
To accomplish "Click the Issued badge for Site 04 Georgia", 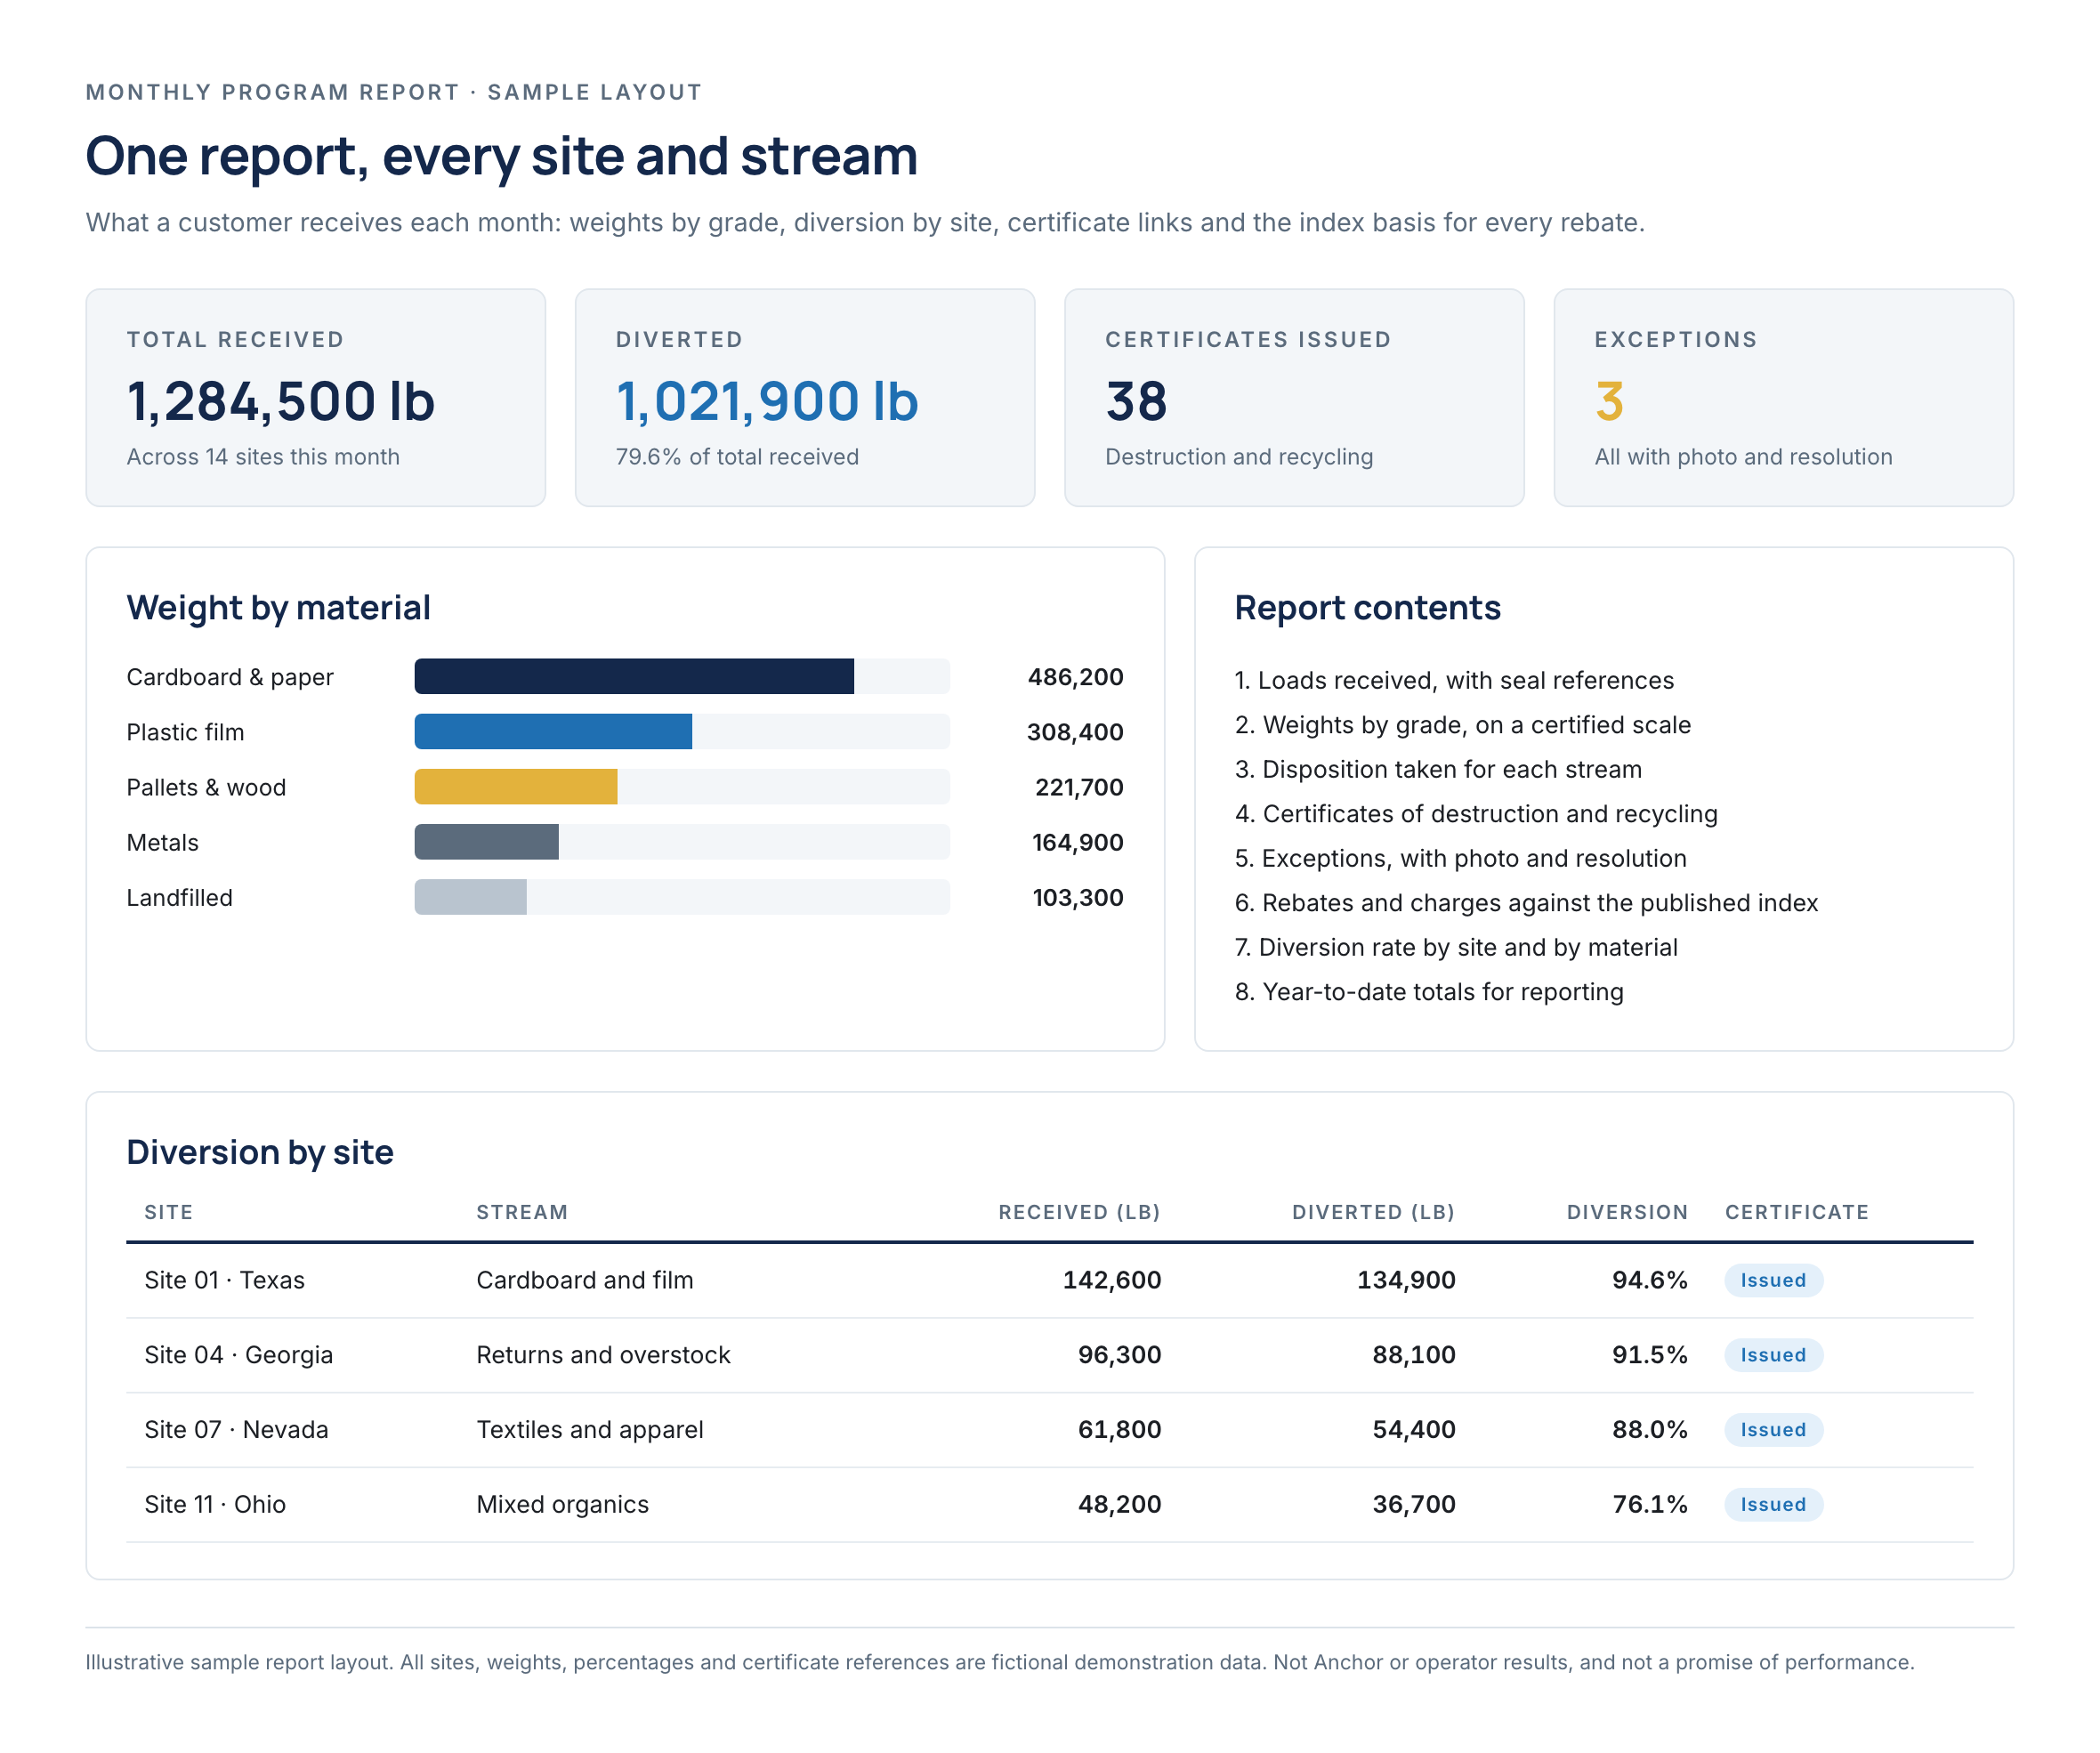I will [x=1773, y=1355].
